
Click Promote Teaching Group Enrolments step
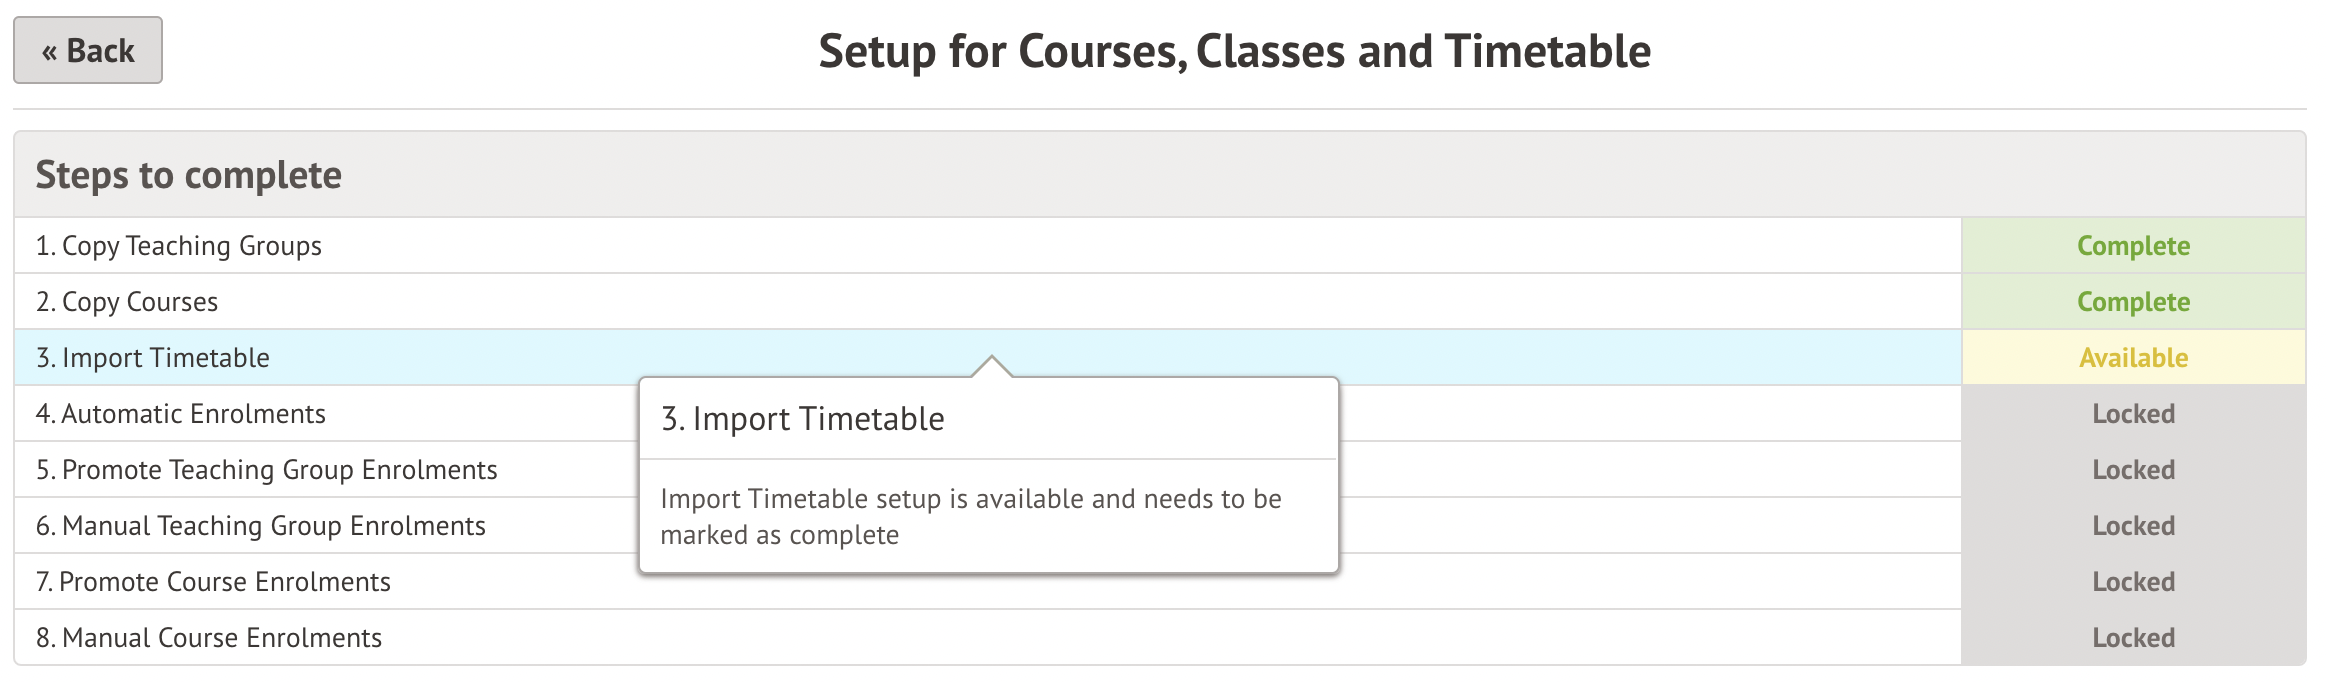(x=267, y=470)
